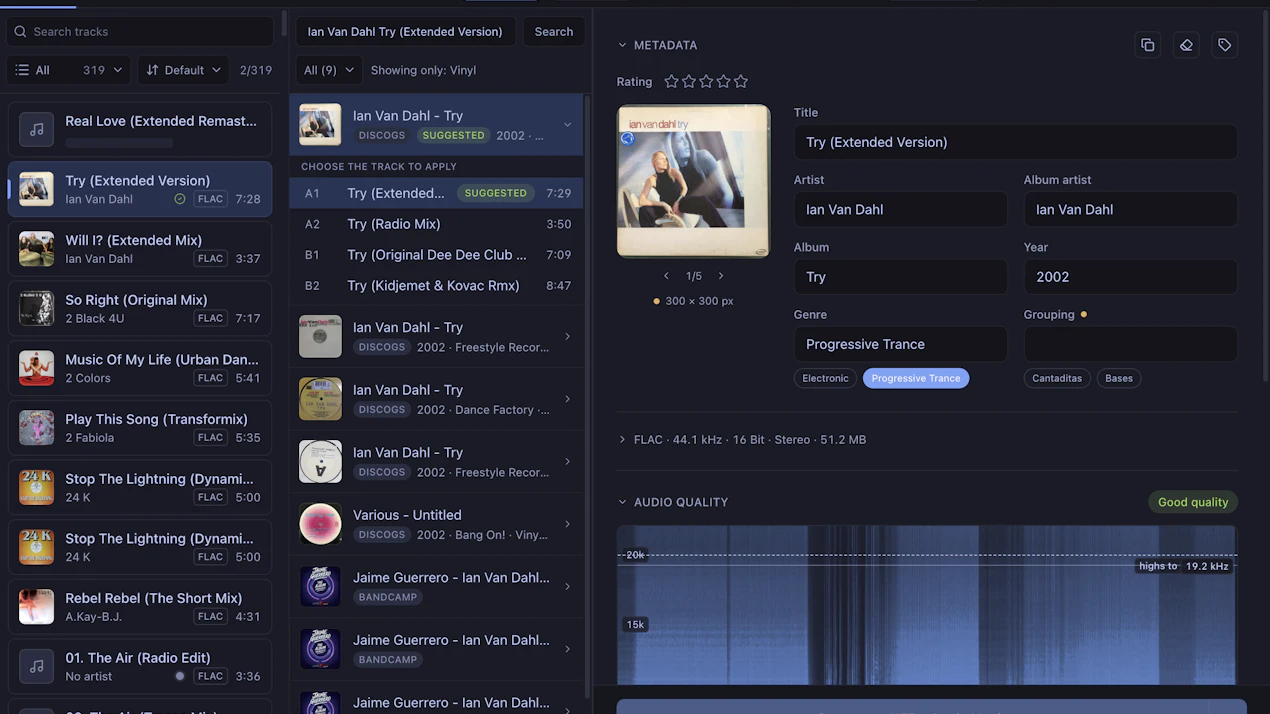Toggle the Bases grouping chip
Viewport: 1270px width, 714px height.
(1119, 378)
